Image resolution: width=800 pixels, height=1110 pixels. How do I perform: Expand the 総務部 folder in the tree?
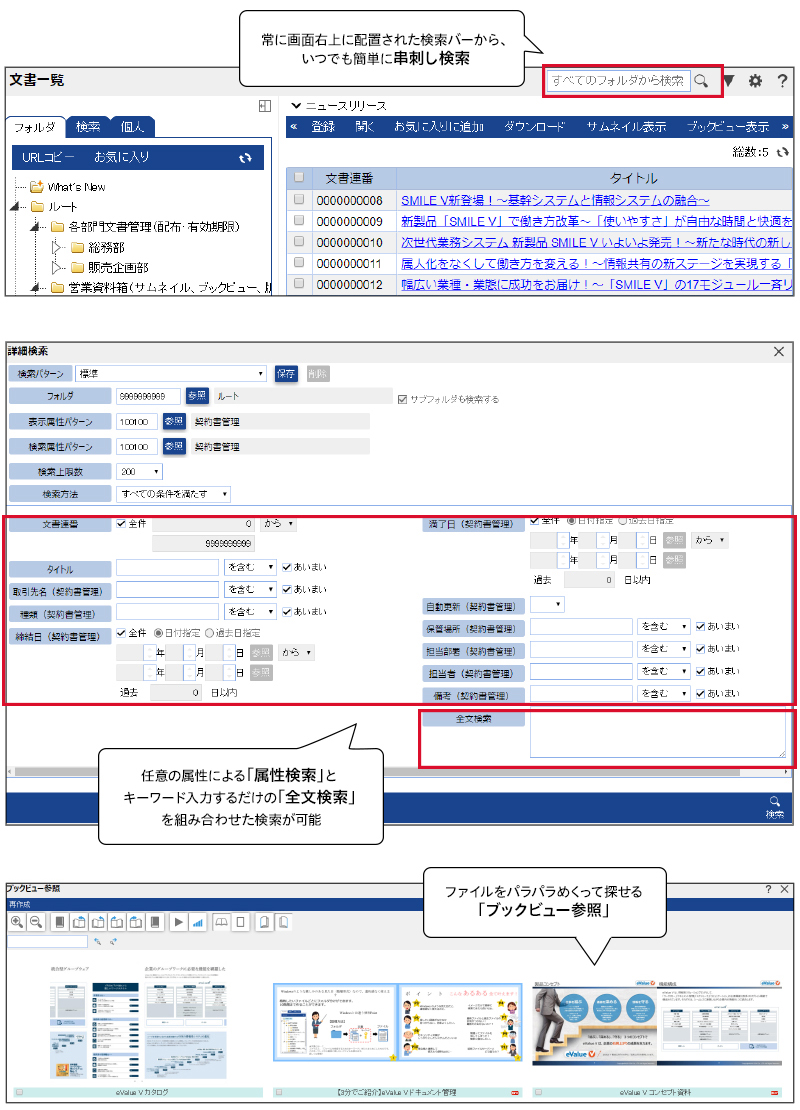point(58,247)
